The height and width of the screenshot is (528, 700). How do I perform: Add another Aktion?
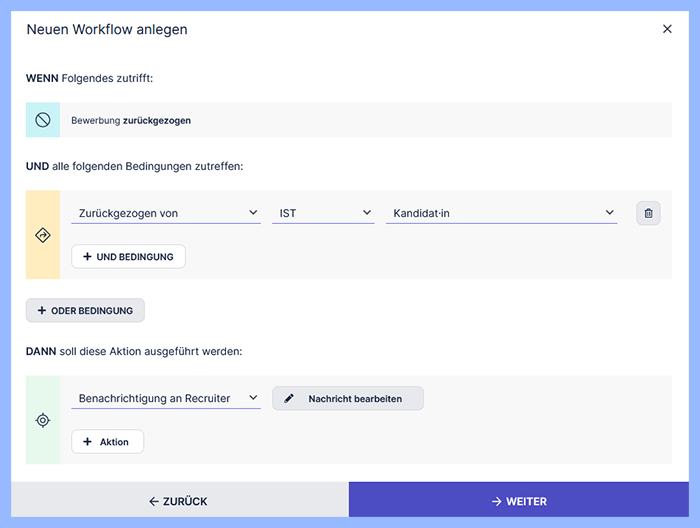[x=108, y=441]
